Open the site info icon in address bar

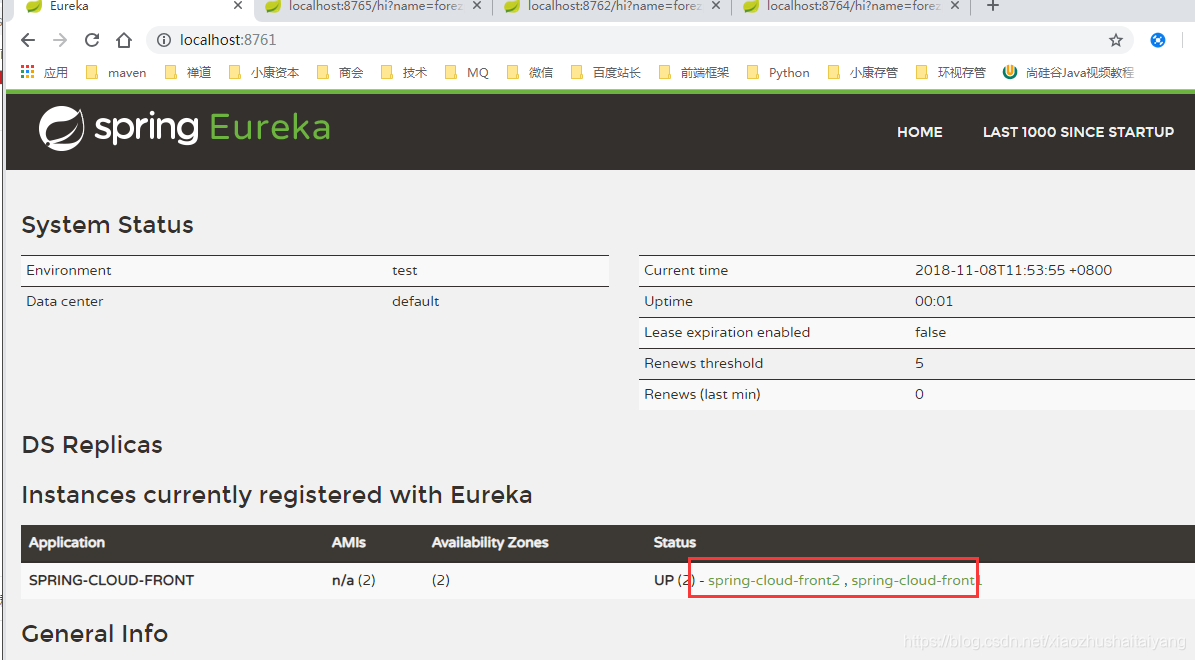[x=164, y=40]
